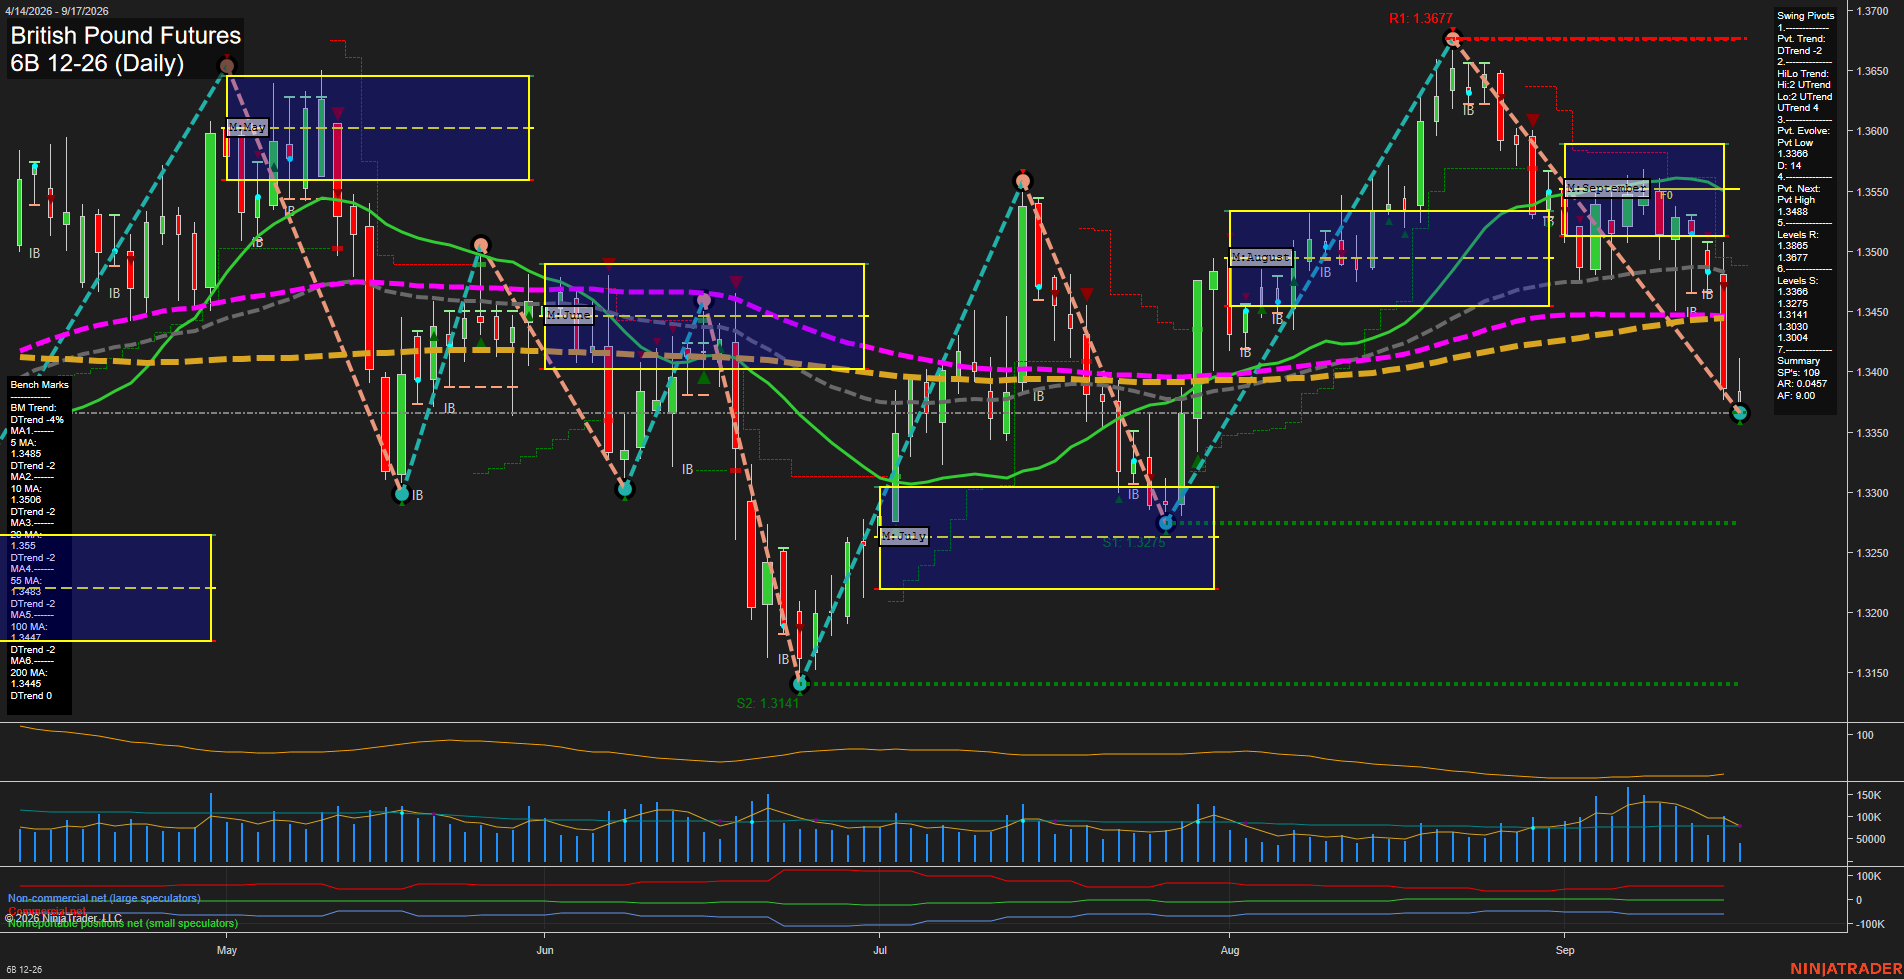Select the M:July monthly range label
This screenshot has height=979, width=1904.
point(904,536)
